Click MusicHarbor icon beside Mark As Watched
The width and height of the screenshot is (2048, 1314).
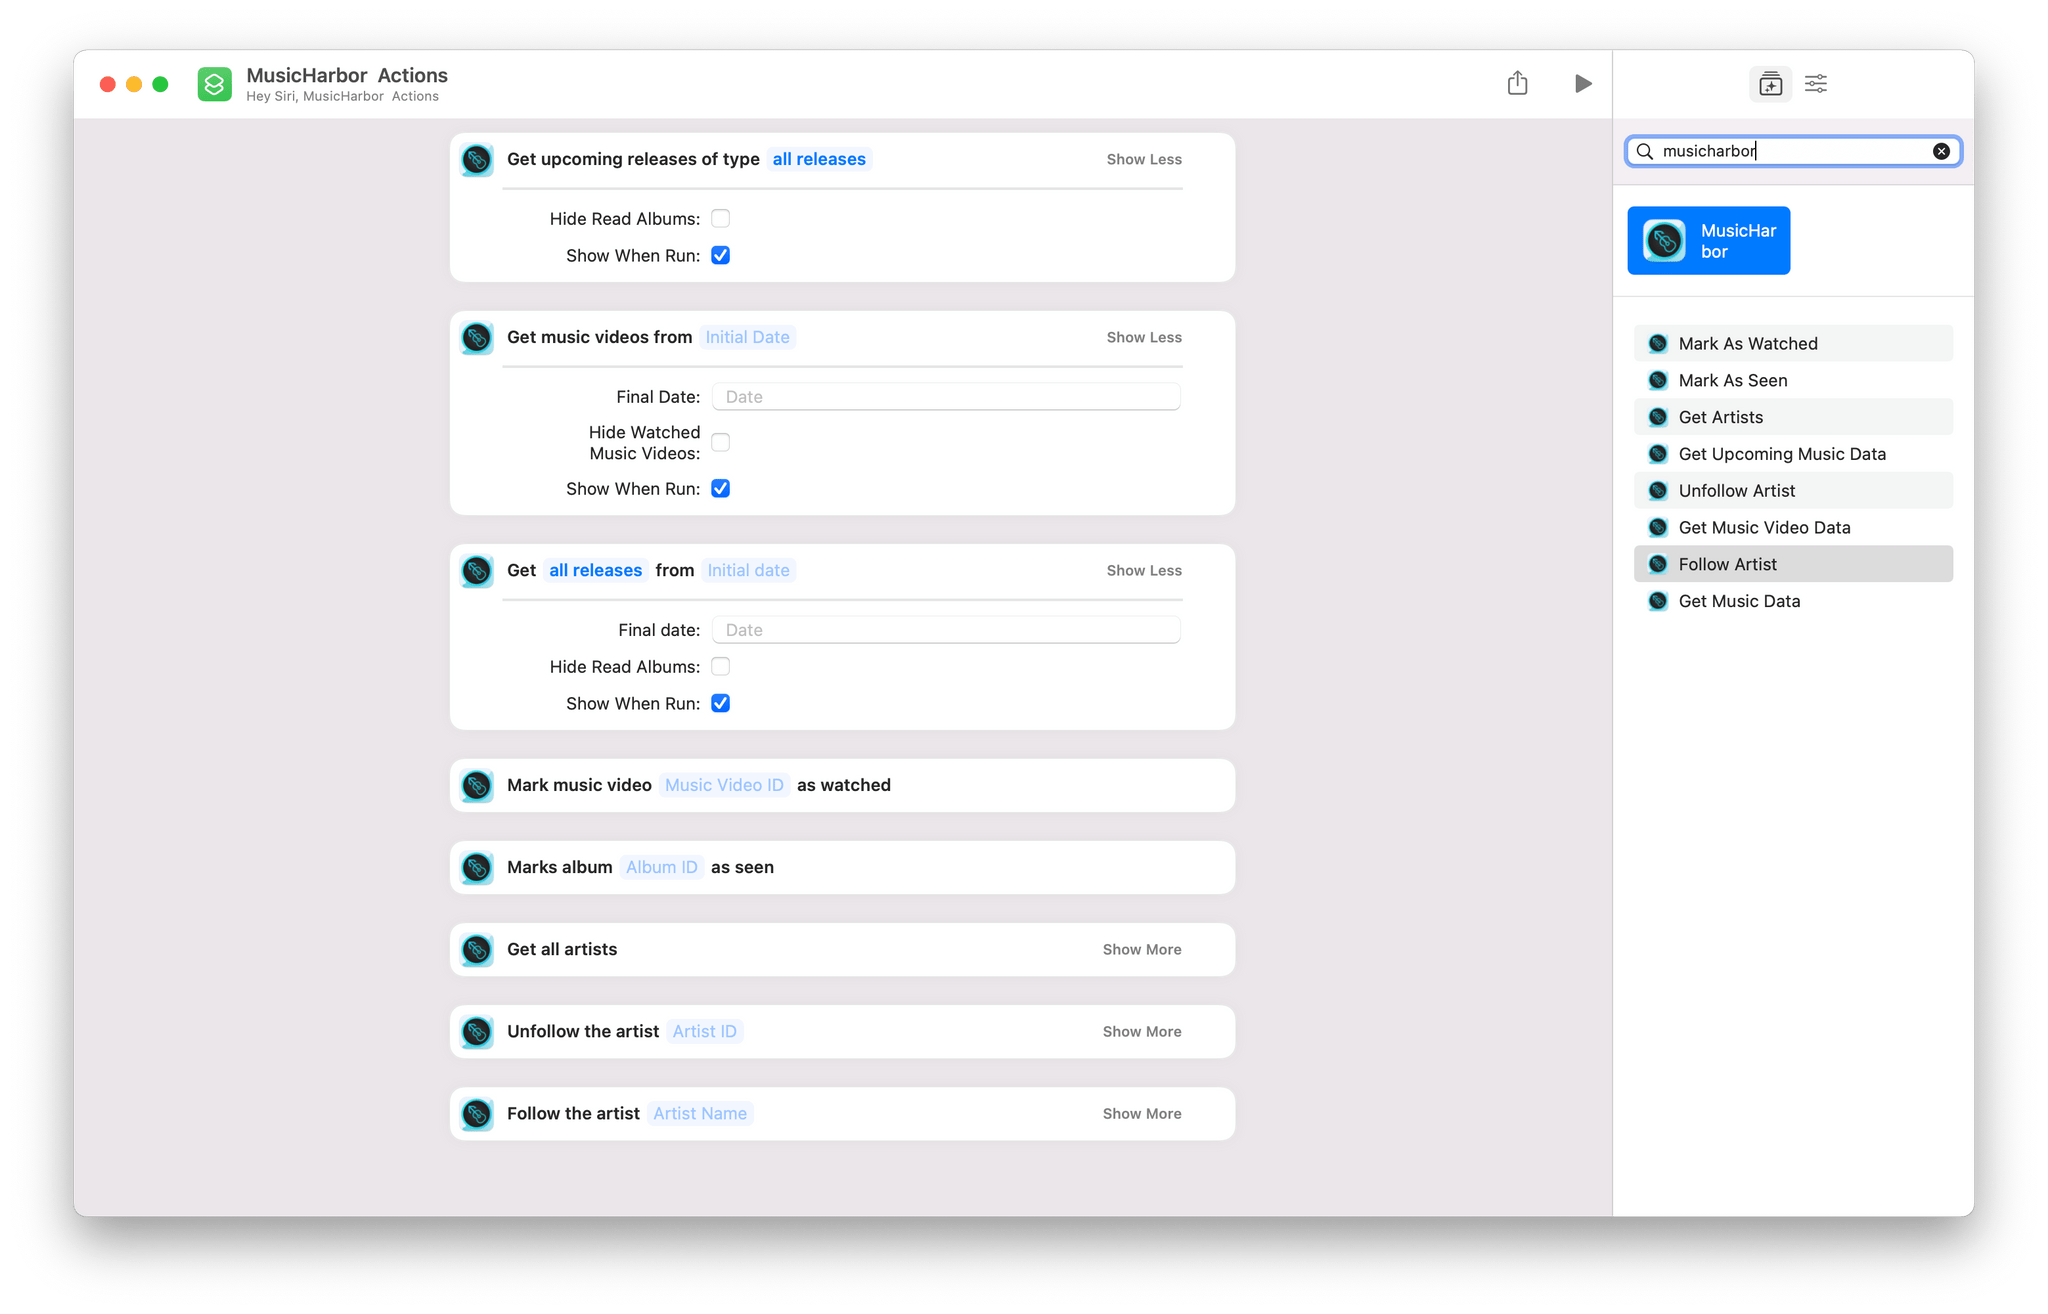[1658, 343]
